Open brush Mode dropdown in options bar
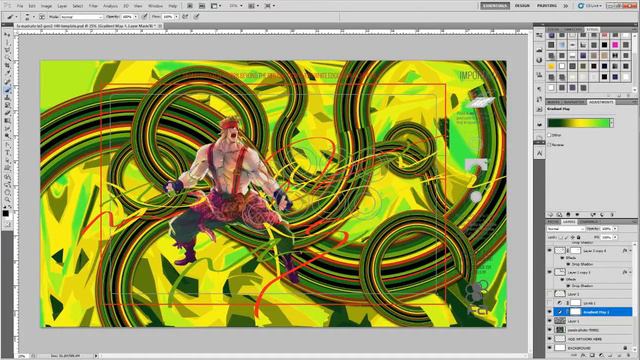This screenshot has width=640, height=360. click(82, 17)
